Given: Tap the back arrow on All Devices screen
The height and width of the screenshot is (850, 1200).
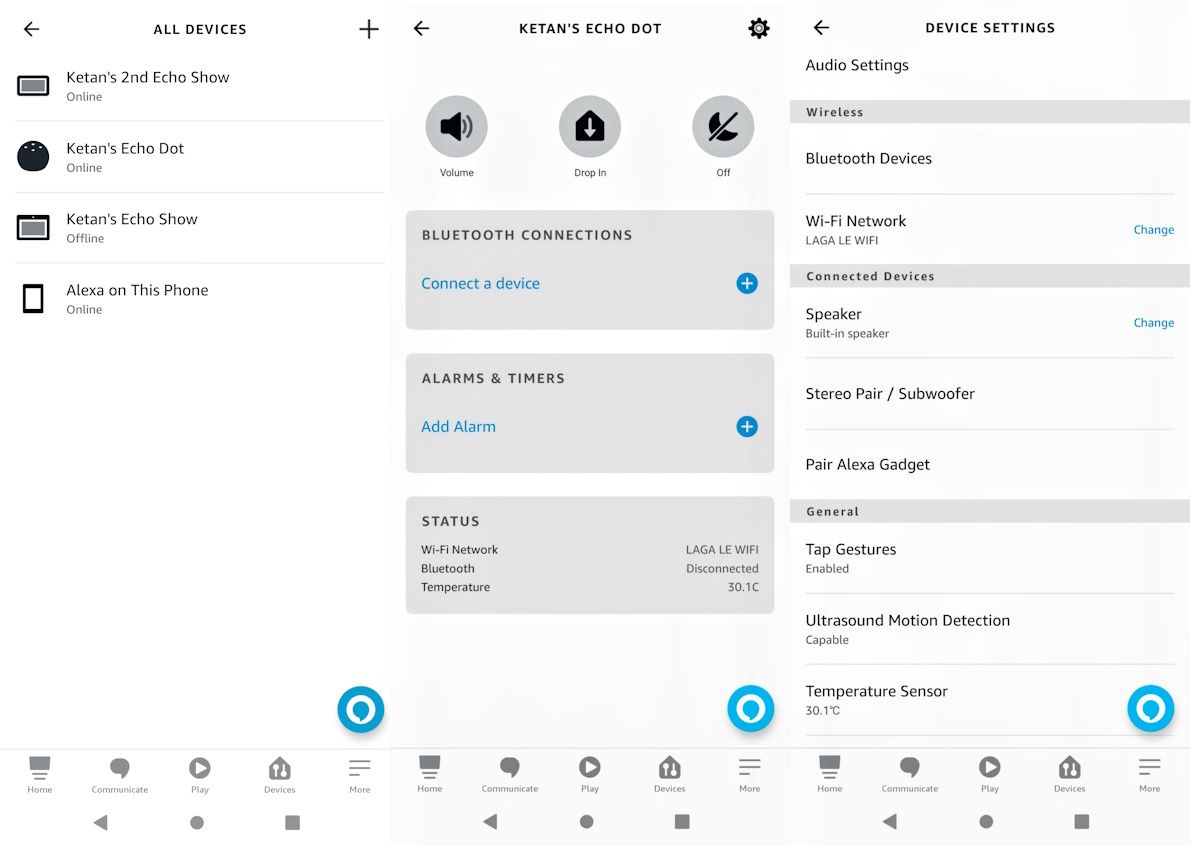Looking at the screenshot, I should [x=31, y=29].
